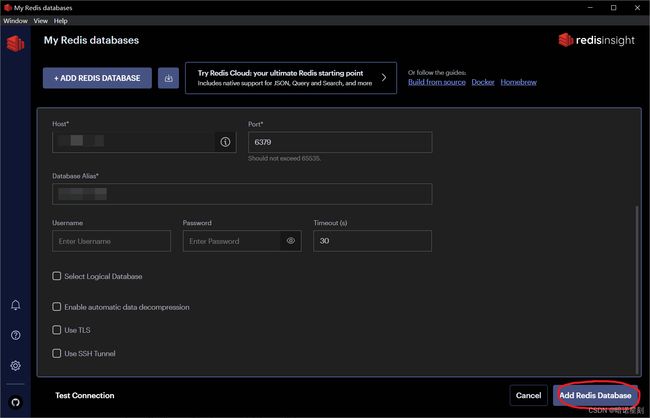650x418 pixels.
Task: Open the View menu
Action: [41, 21]
